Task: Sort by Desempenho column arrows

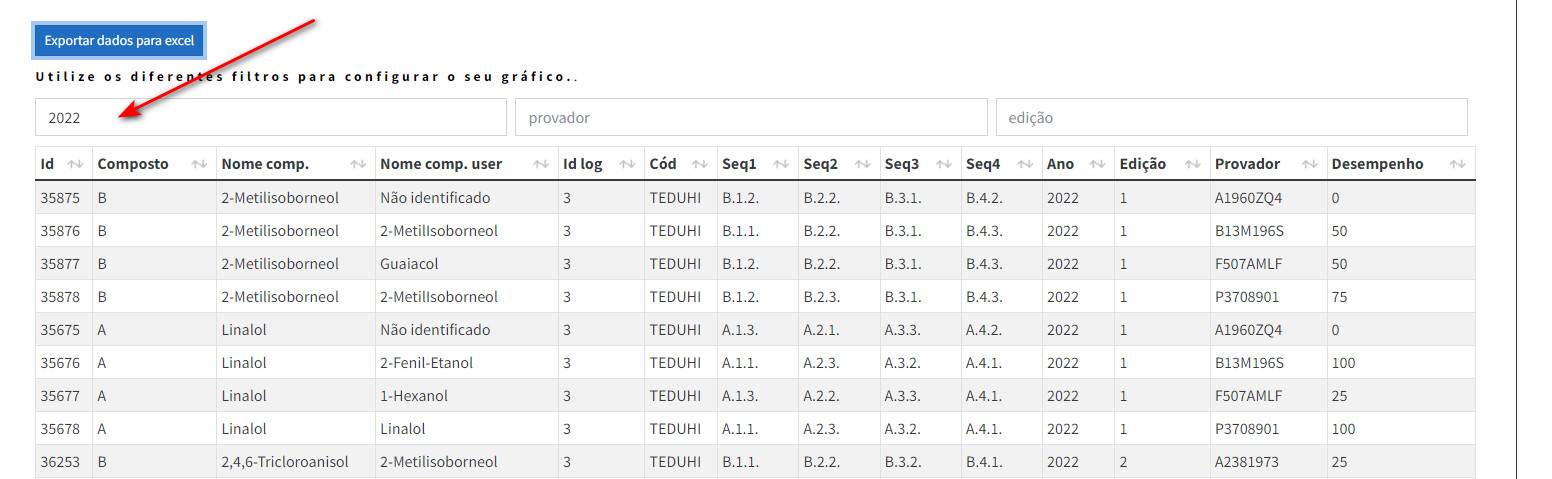Action: pyautogui.click(x=1457, y=164)
